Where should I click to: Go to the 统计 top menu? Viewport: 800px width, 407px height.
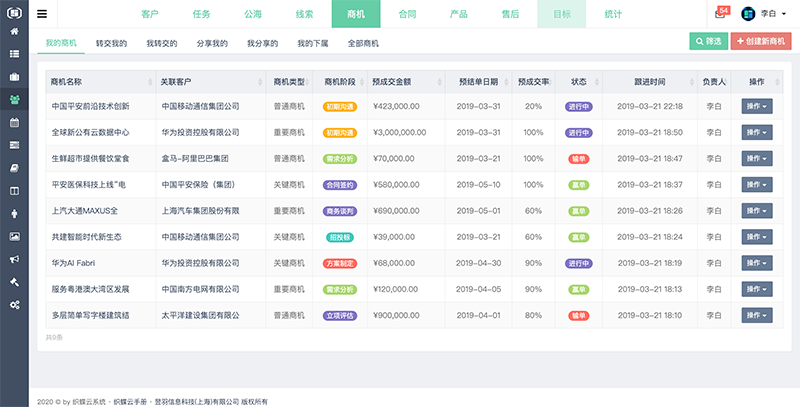pos(613,14)
